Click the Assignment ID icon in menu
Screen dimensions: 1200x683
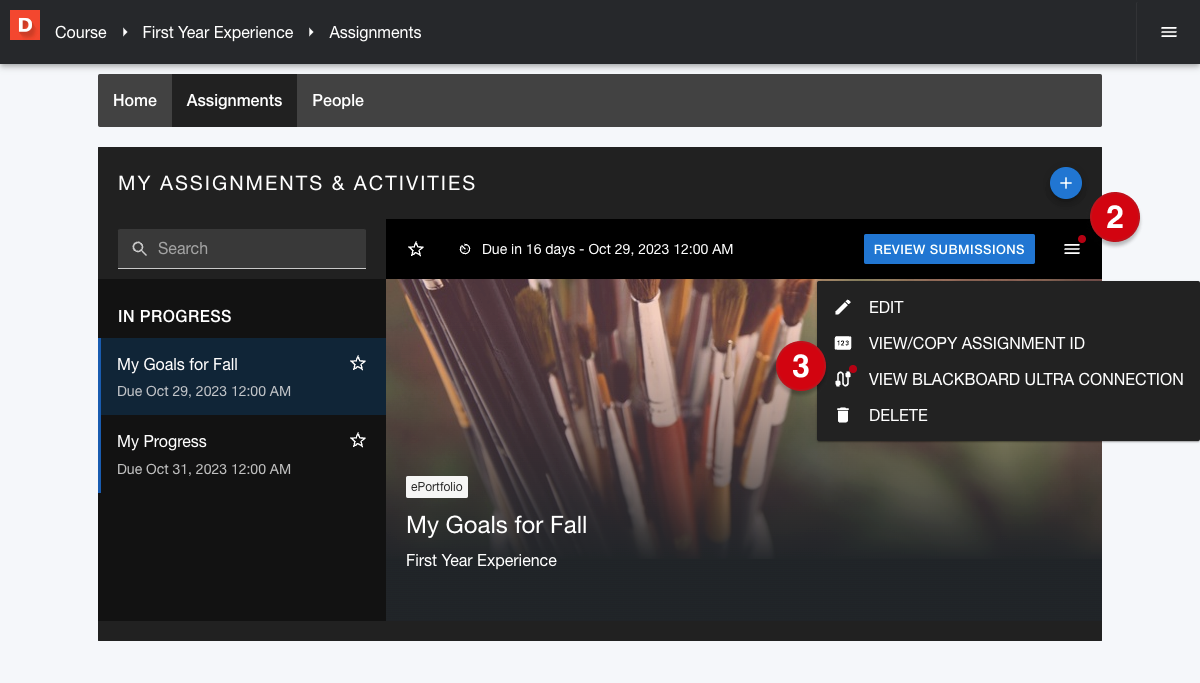(843, 343)
